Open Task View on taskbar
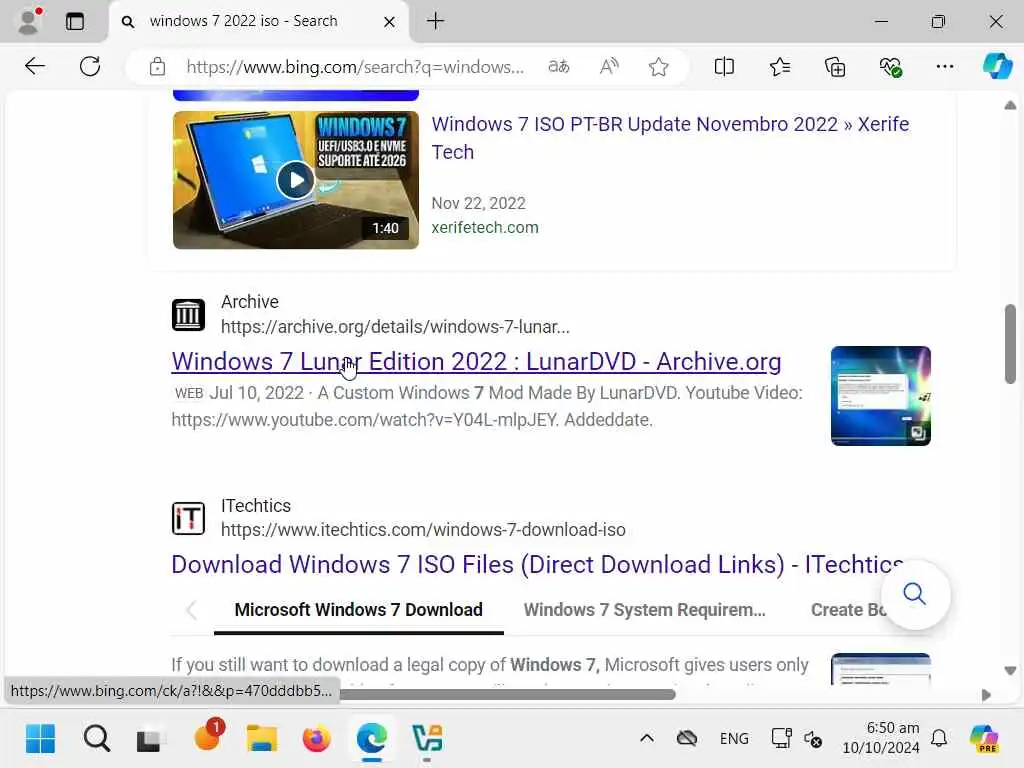The height and width of the screenshot is (768, 1024). coord(149,739)
